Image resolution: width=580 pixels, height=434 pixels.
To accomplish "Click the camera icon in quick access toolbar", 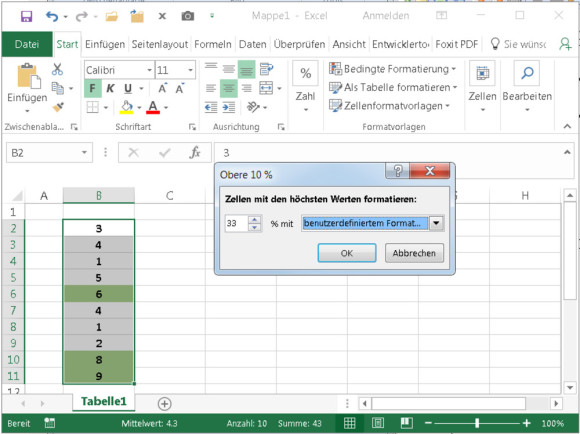I will point(188,16).
